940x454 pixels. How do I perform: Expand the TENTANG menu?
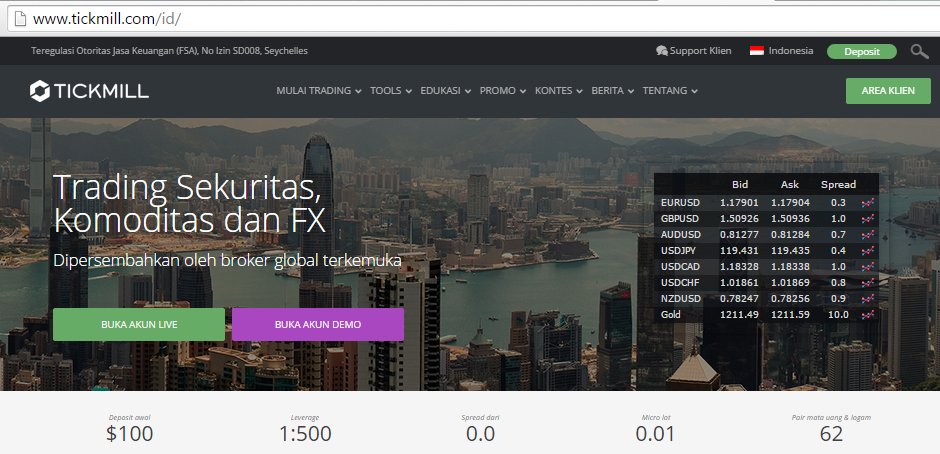pos(670,91)
